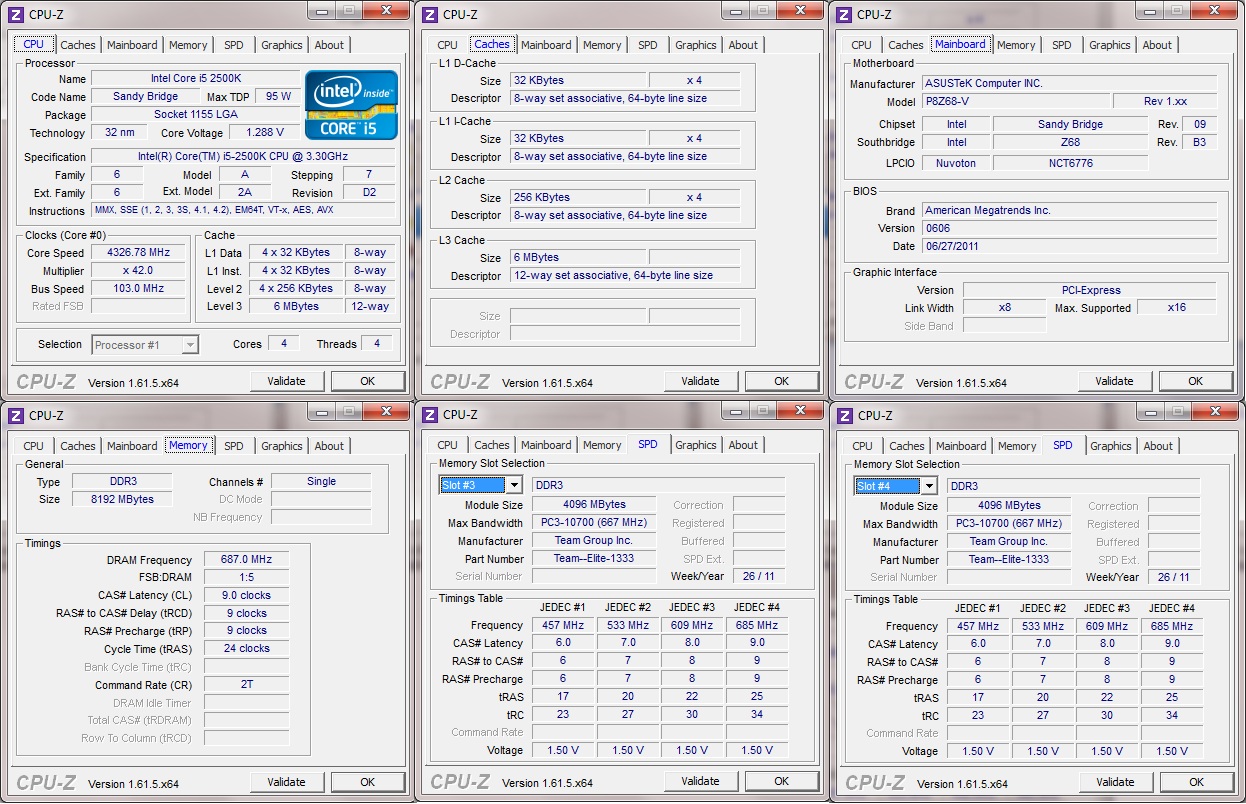The height and width of the screenshot is (804, 1246).
Task: Select CPU tab in the Memory-tab window
Action: click(x=34, y=446)
